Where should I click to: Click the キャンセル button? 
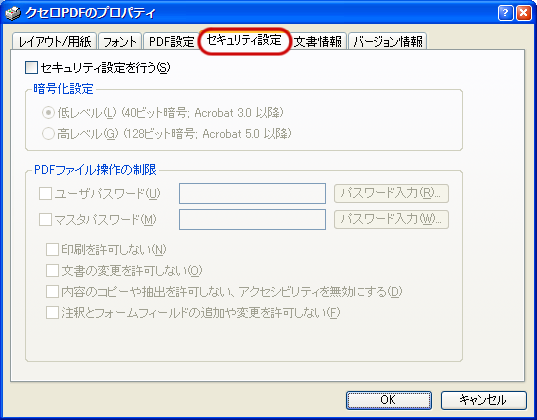click(x=483, y=400)
